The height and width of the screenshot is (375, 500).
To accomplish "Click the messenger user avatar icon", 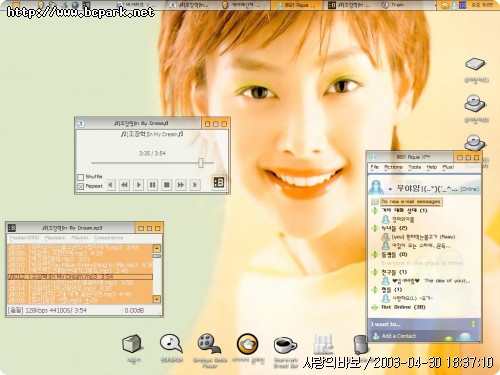I will 376,187.
